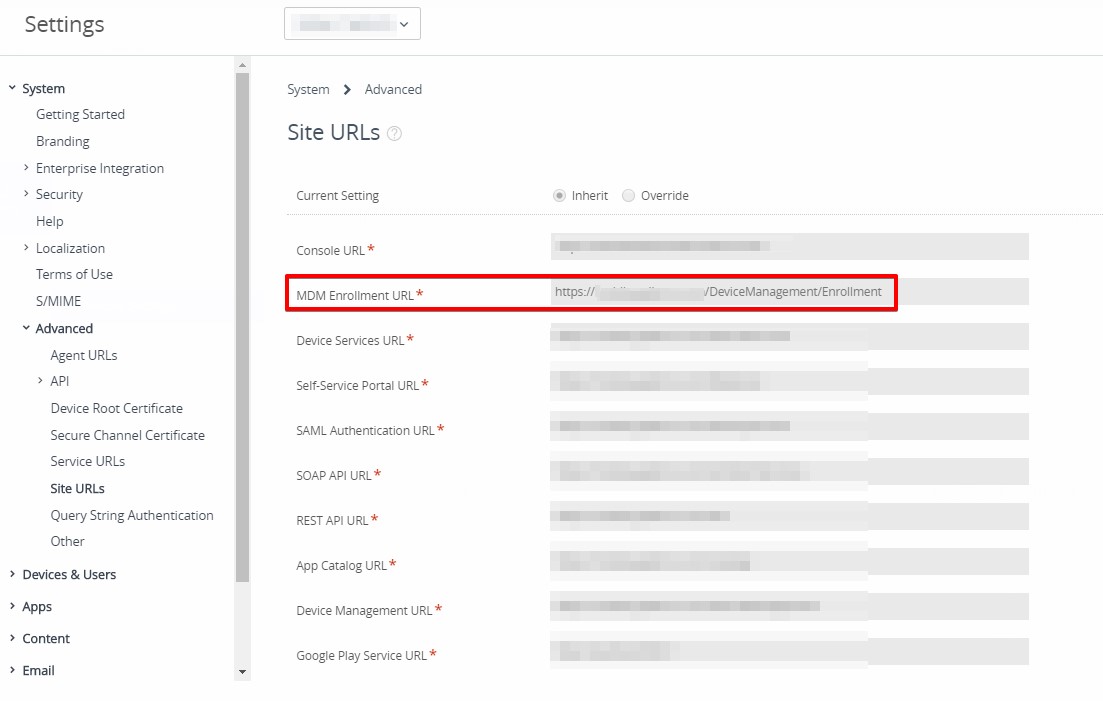1103x701 pixels.
Task: Click the Advanced breadcrumb link
Action: [x=393, y=90]
